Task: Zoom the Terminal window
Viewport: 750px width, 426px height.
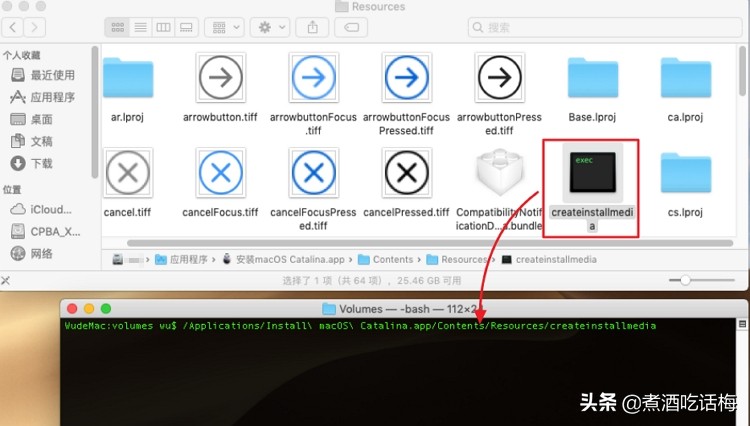Action: click(106, 309)
